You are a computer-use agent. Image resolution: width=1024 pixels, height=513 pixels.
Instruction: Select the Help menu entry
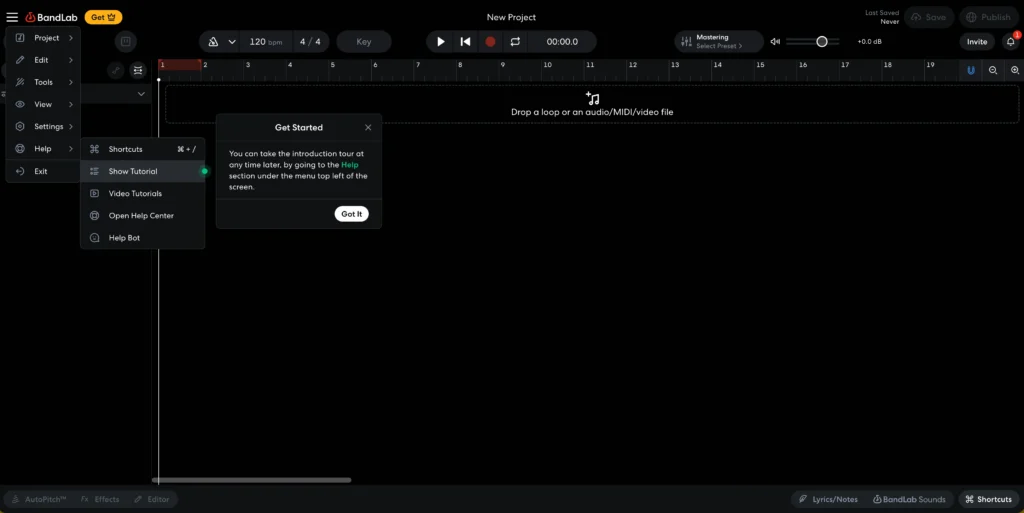[44, 149]
